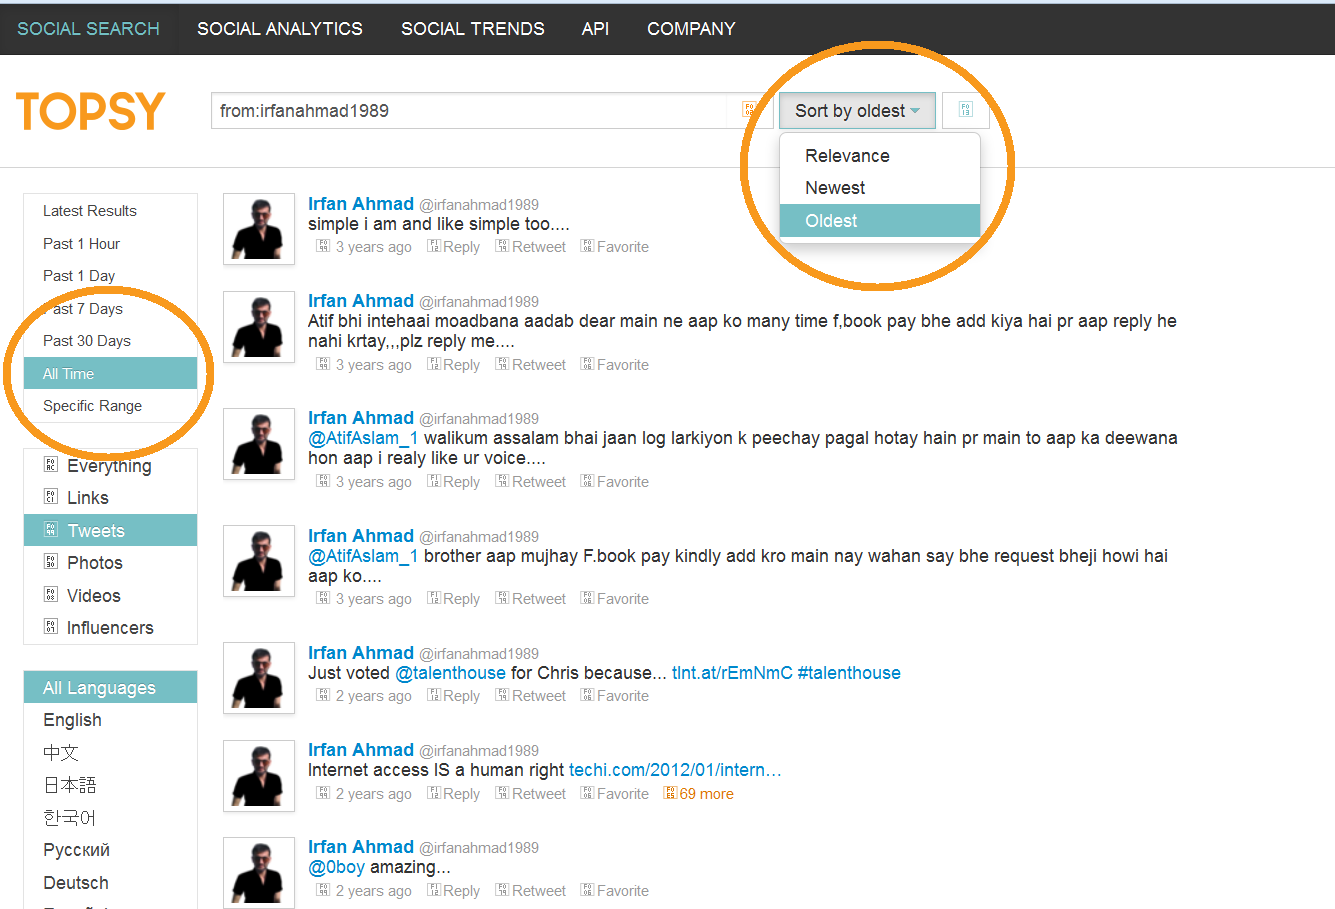Screen dimensions: 1335x909
Task: Favorite the "walikum assalam" tweet
Action: (x=615, y=482)
